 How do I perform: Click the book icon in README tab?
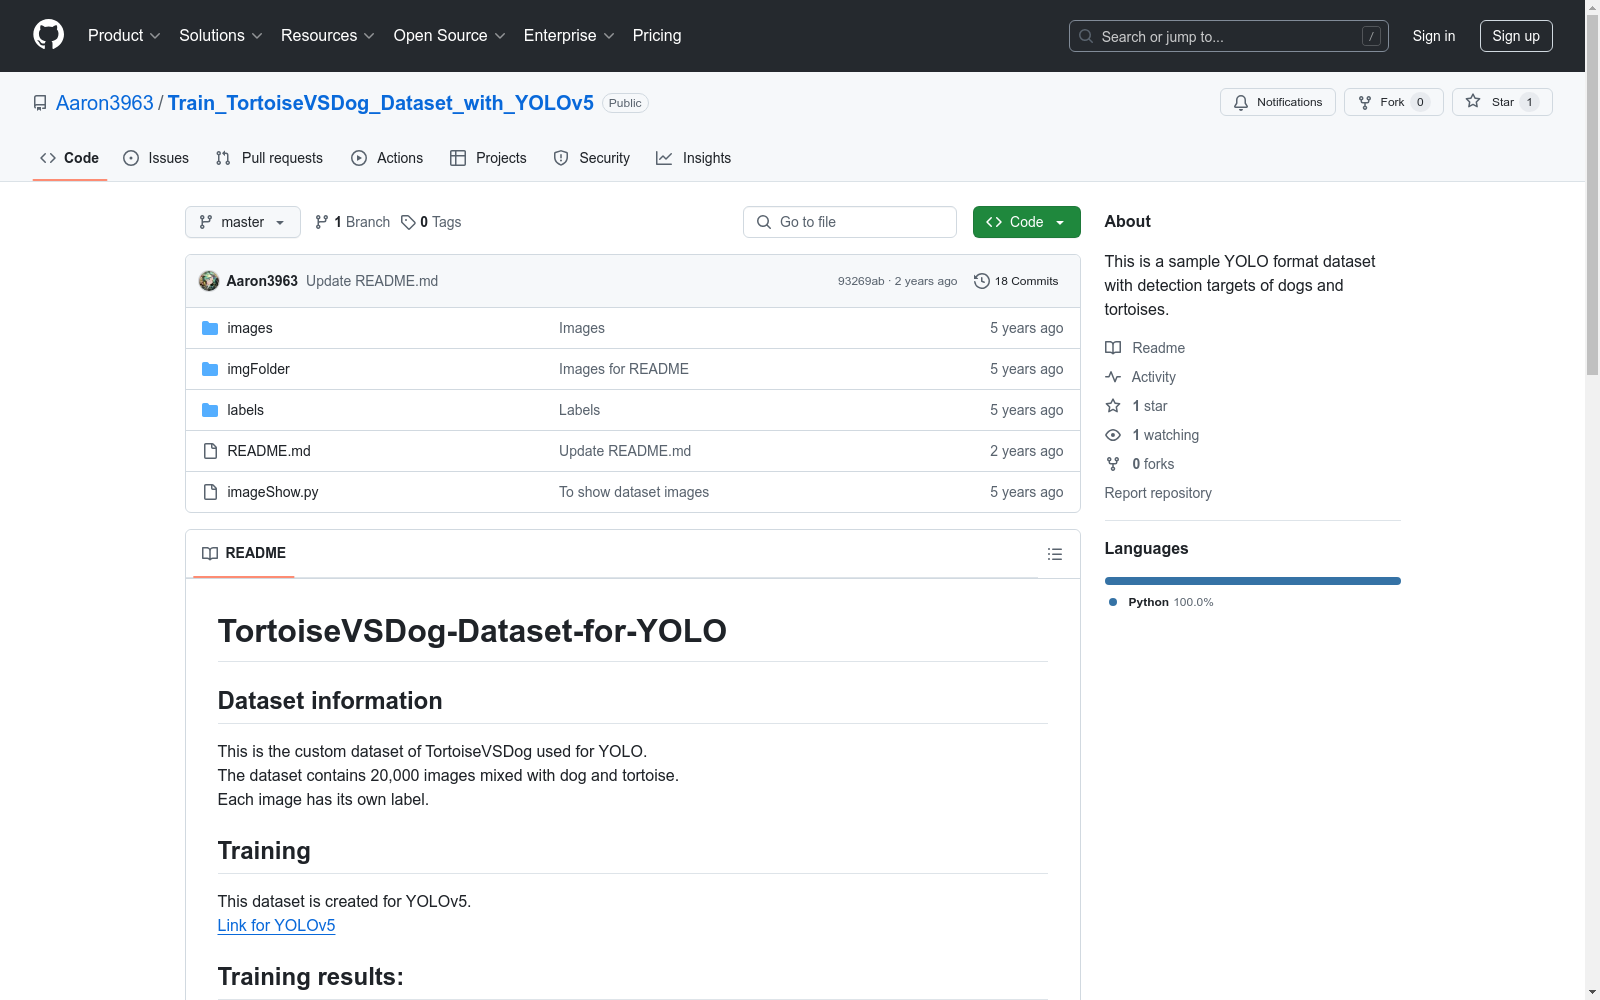tap(210, 553)
